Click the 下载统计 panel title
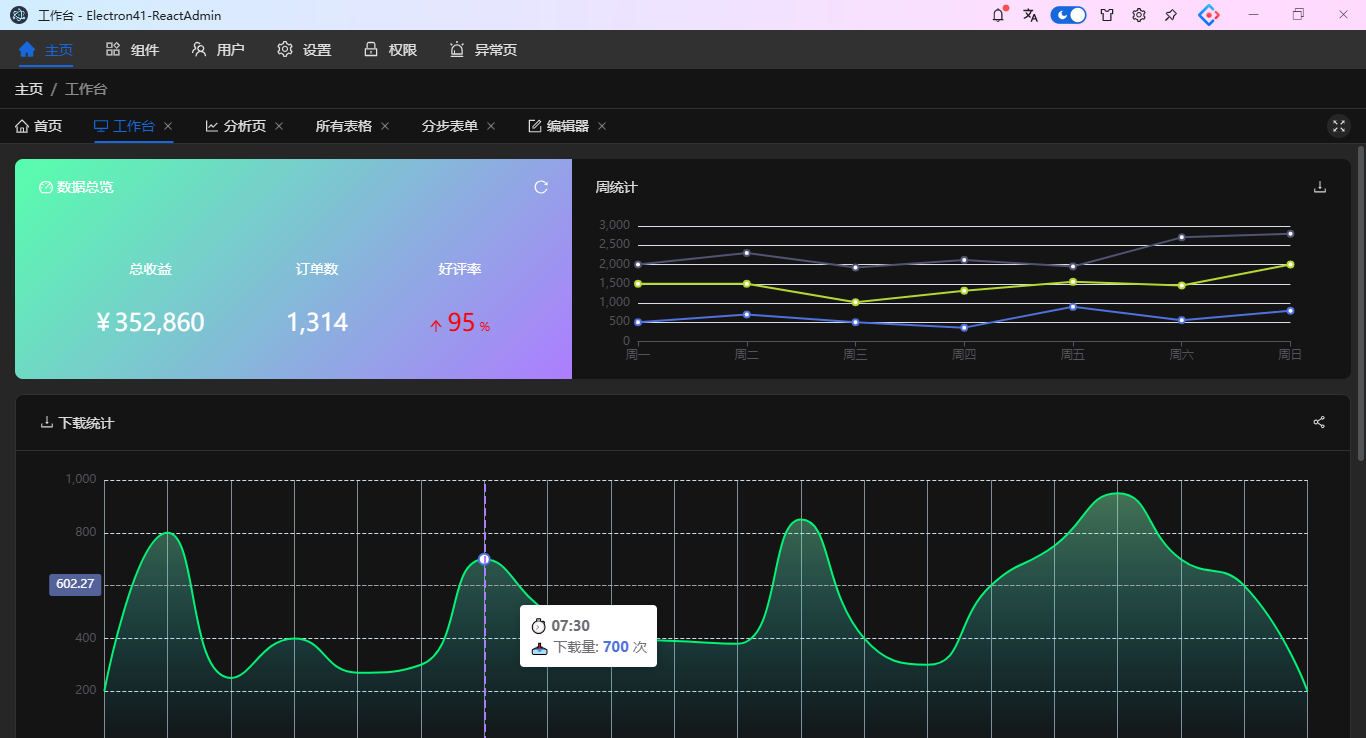This screenshot has width=1366, height=738. tap(86, 423)
